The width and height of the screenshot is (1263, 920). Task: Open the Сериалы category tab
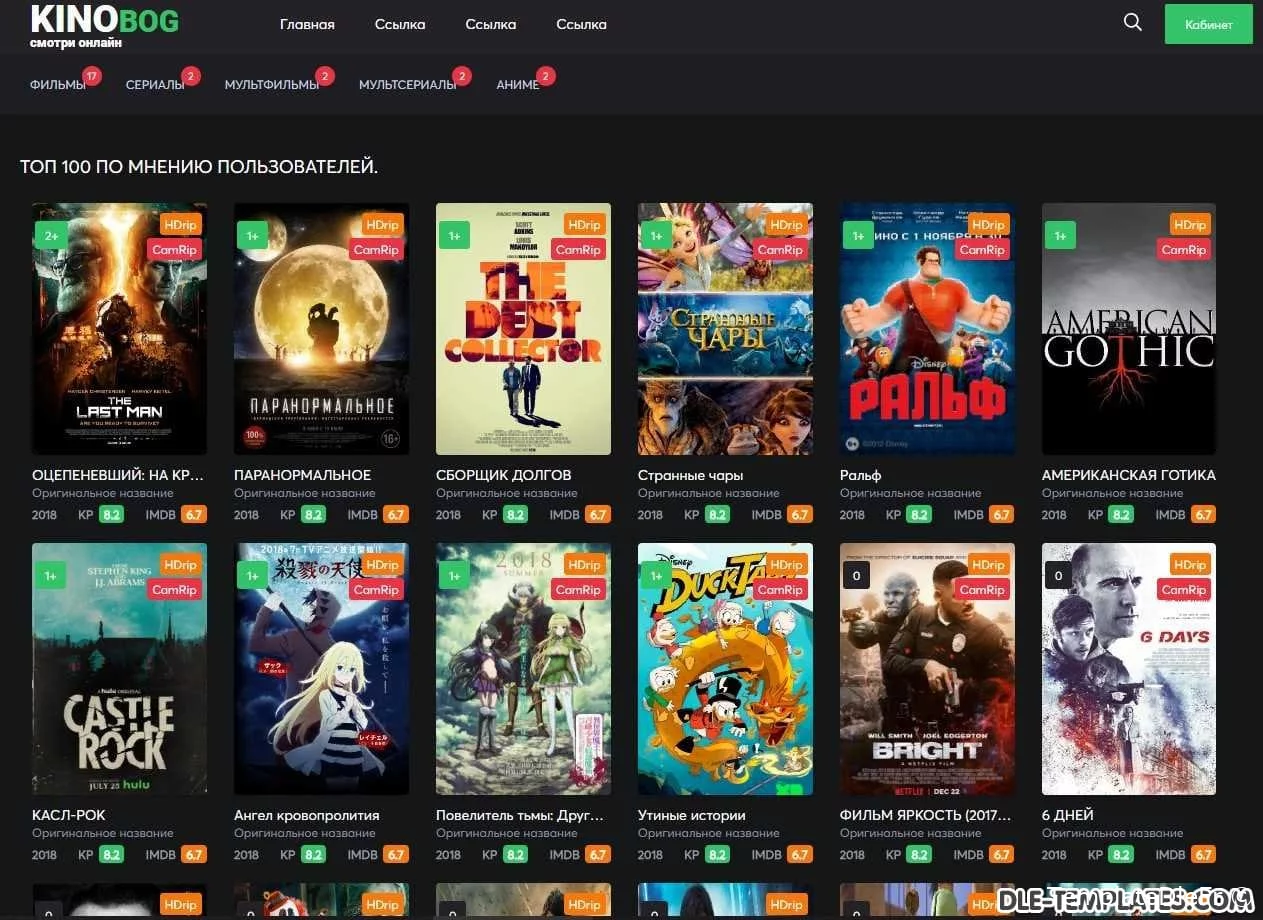pyautogui.click(x=155, y=85)
